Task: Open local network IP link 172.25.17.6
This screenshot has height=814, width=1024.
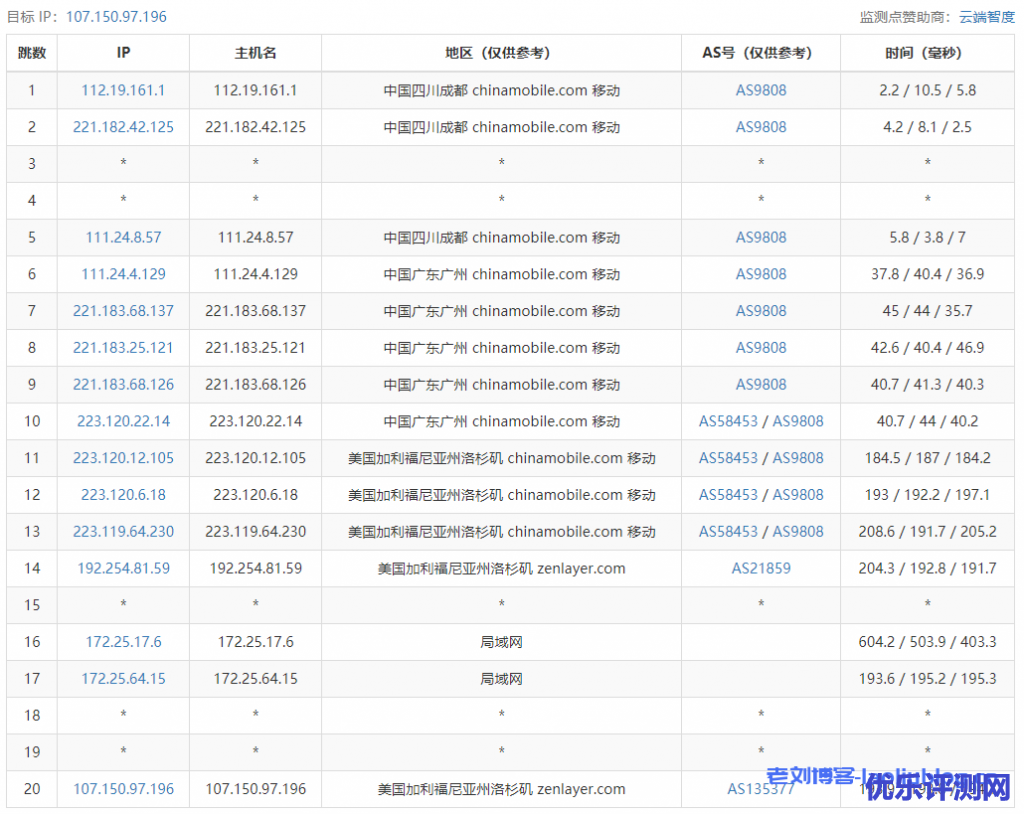Action: pyautogui.click(x=123, y=642)
